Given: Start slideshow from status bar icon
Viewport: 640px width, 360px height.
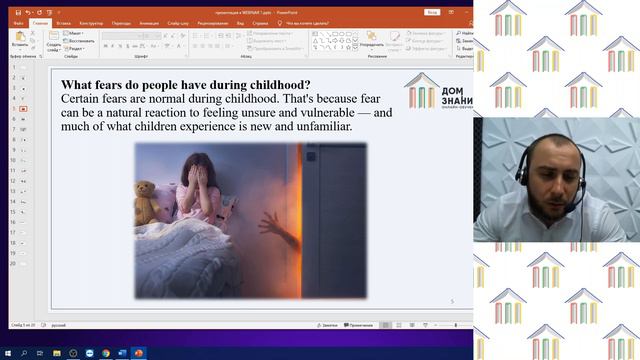Looking at the screenshot, I should coord(425,325).
